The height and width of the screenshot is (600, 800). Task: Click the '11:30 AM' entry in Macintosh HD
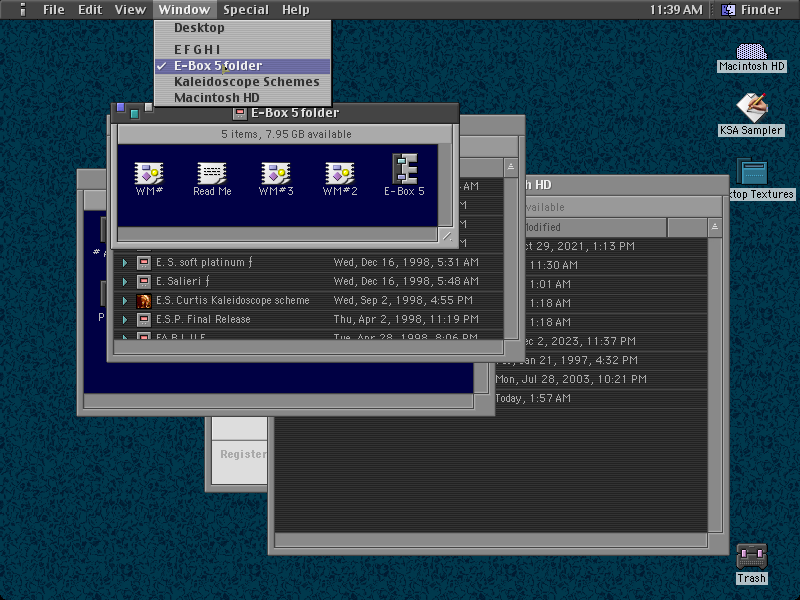[554, 265]
